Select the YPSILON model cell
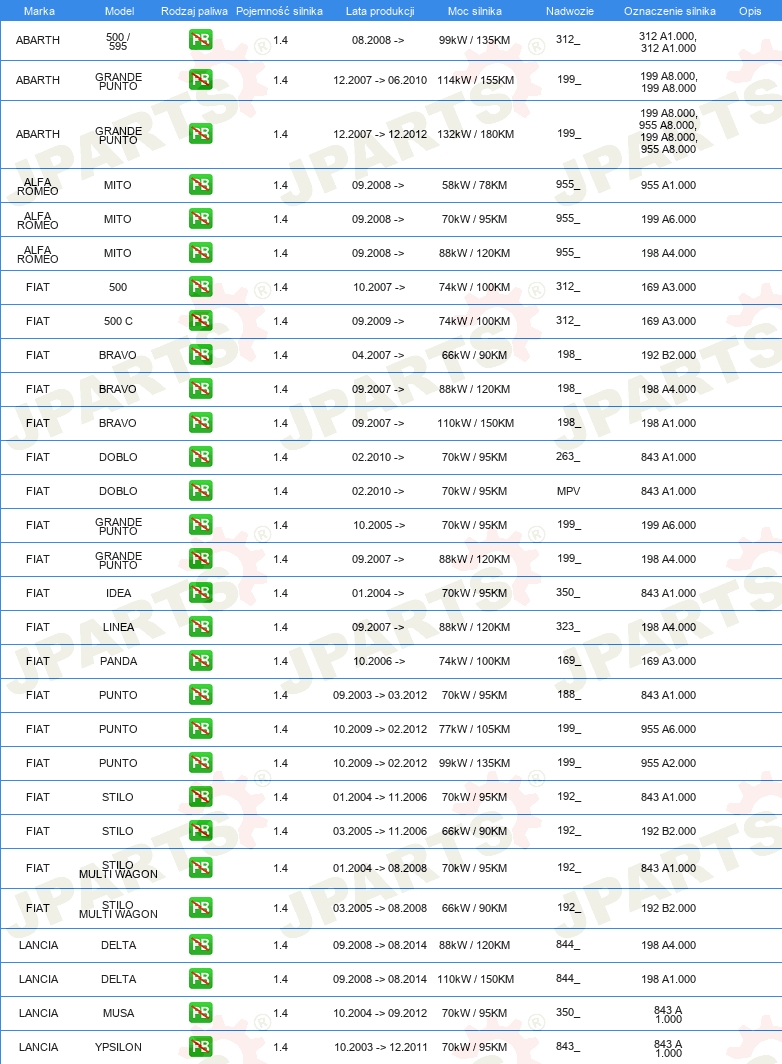 118,1047
